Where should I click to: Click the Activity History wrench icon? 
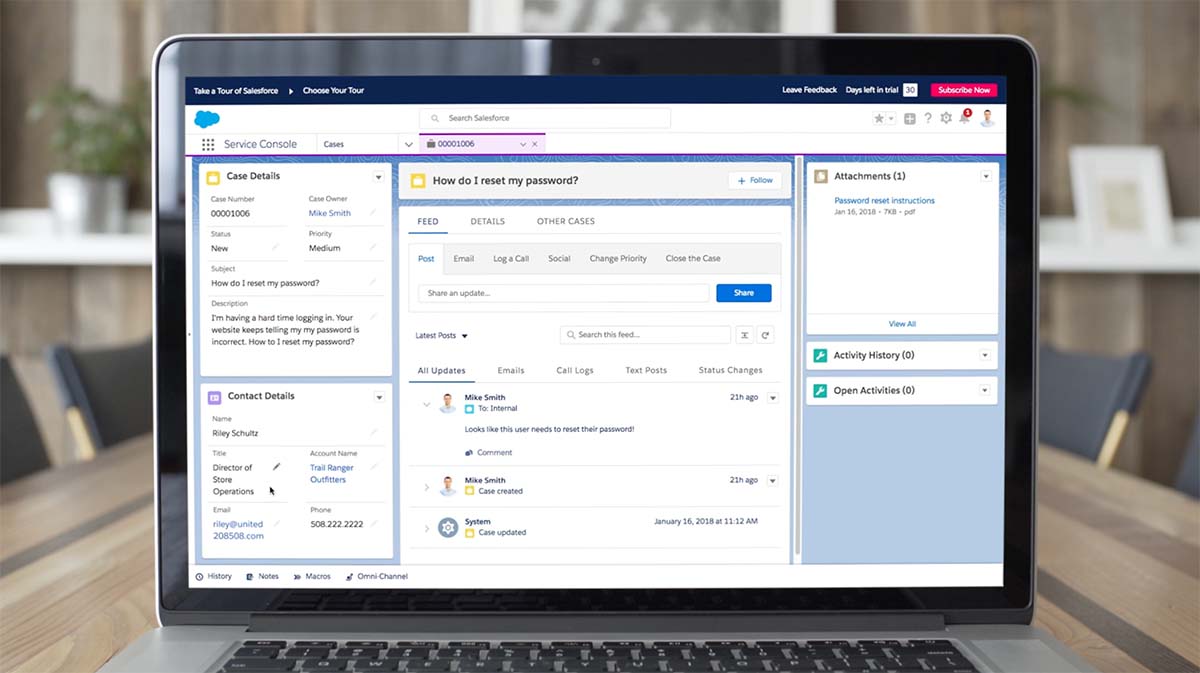click(x=820, y=356)
